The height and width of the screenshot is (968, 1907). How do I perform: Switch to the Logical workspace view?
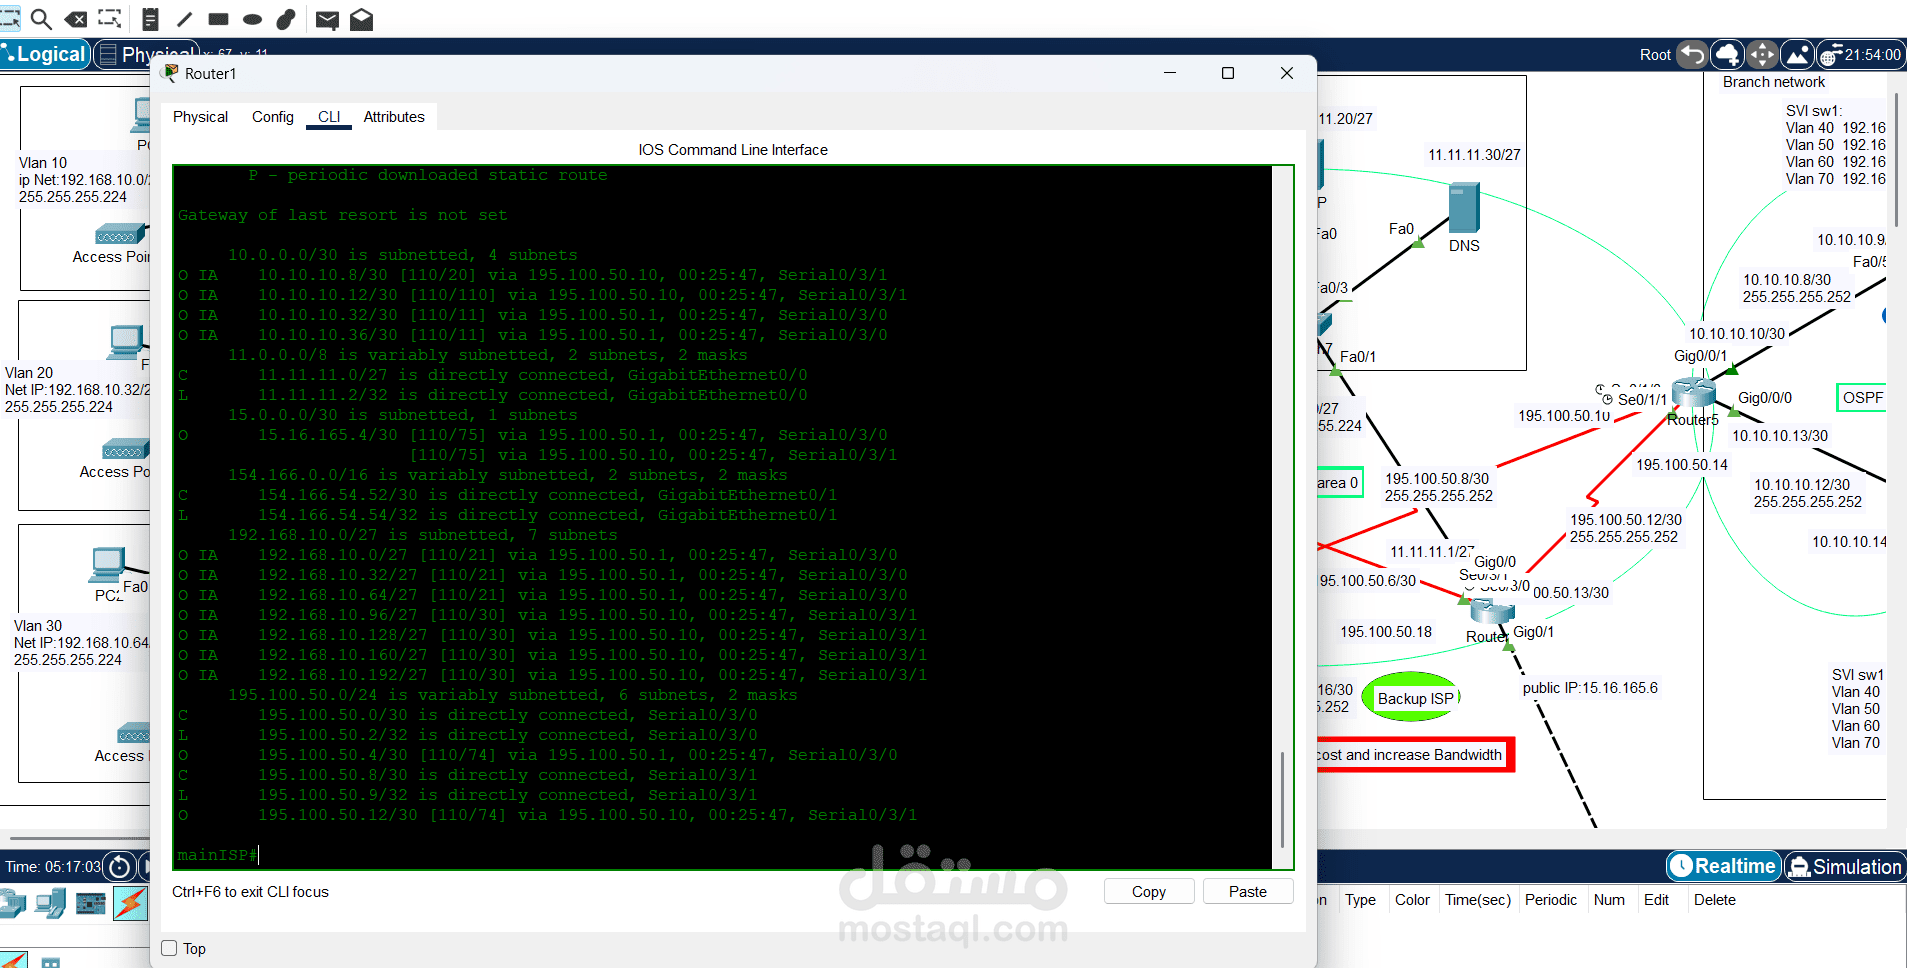[45, 54]
